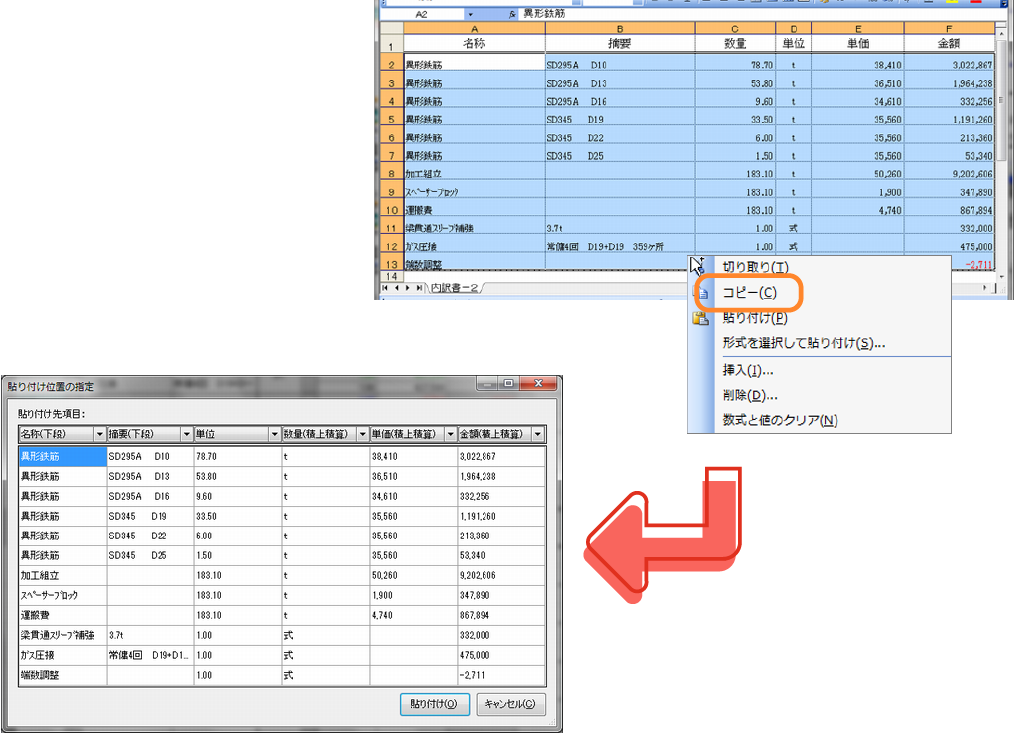1014x733 pixels.
Task: Click column header C in spreadsheet
Action: (735, 29)
